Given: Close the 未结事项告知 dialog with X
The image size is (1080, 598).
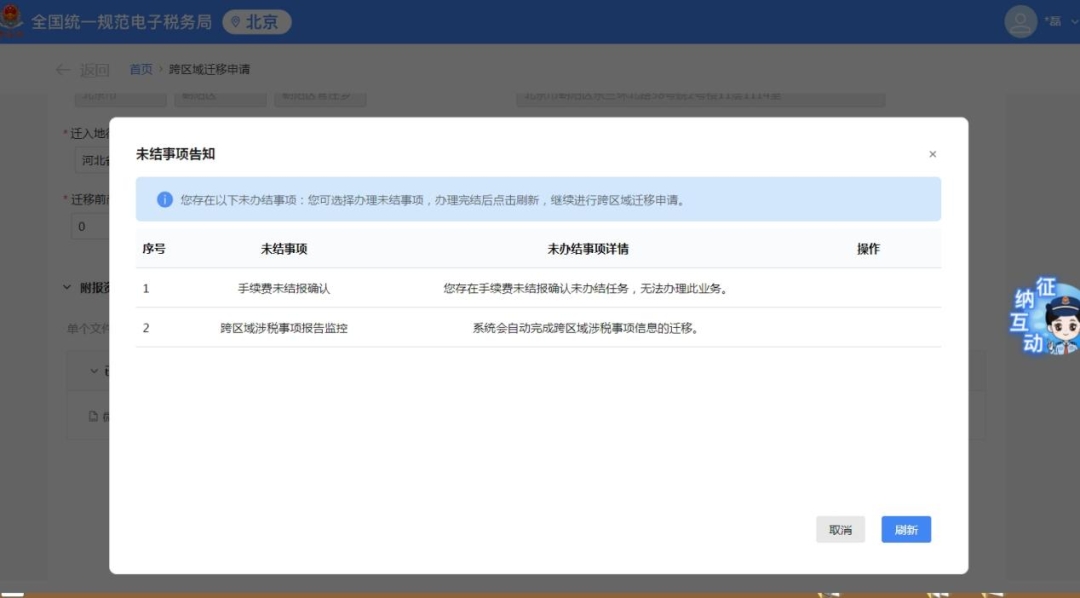Looking at the screenshot, I should point(932,154).
